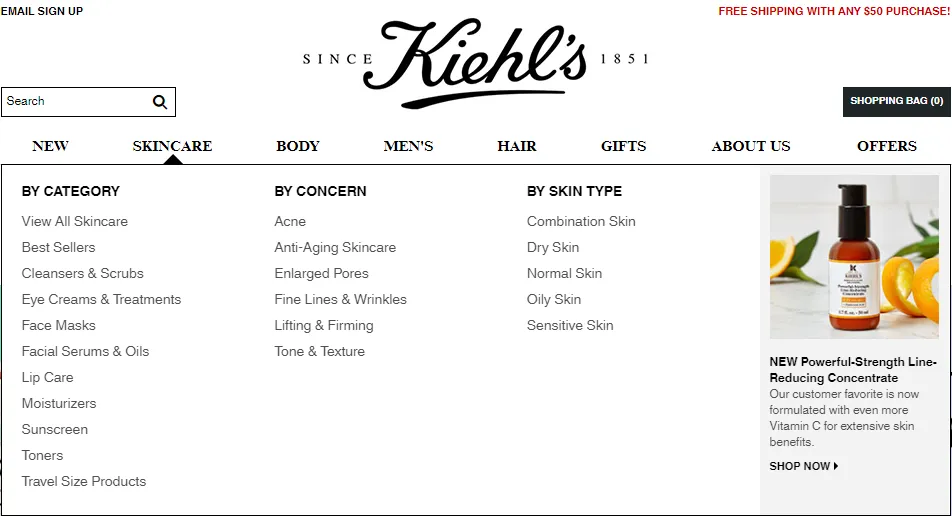Open Anti-Aging Skincare concern
This screenshot has height=516, width=952.
(x=335, y=248)
